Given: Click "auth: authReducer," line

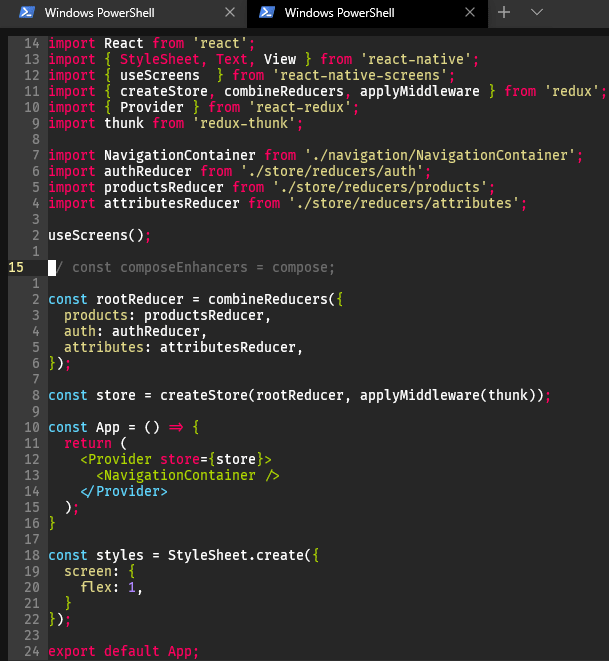Looking at the screenshot, I should pos(135,332).
